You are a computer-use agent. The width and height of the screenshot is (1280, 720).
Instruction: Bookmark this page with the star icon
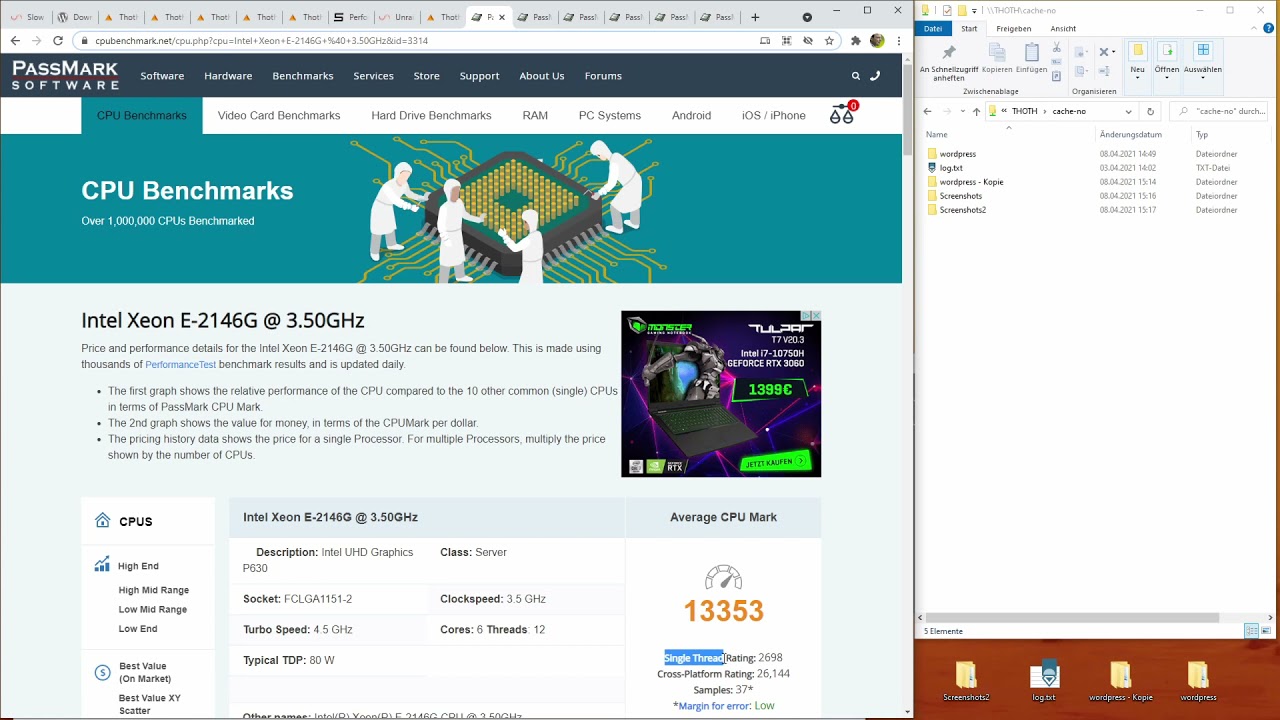pyautogui.click(x=829, y=41)
